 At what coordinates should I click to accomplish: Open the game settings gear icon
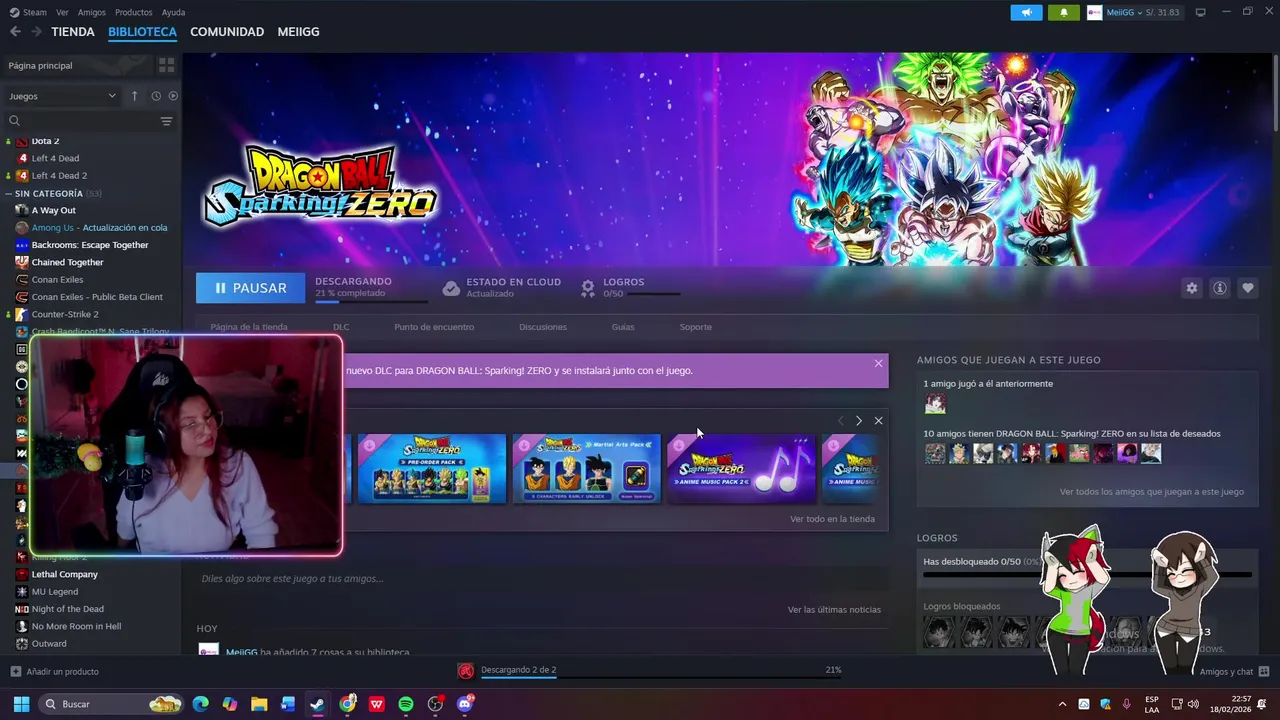(x=1191, y=288)
